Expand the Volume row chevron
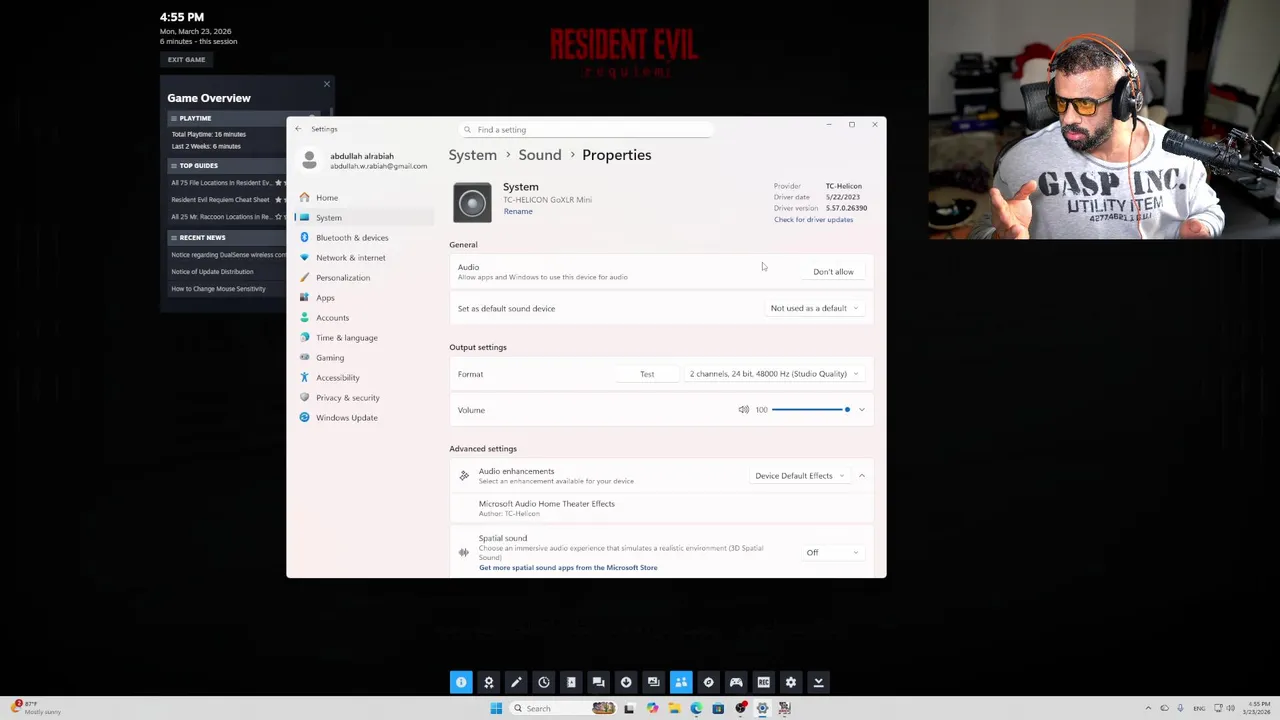1280x720 pixels. pyautogui.click(x=861, y=410)
